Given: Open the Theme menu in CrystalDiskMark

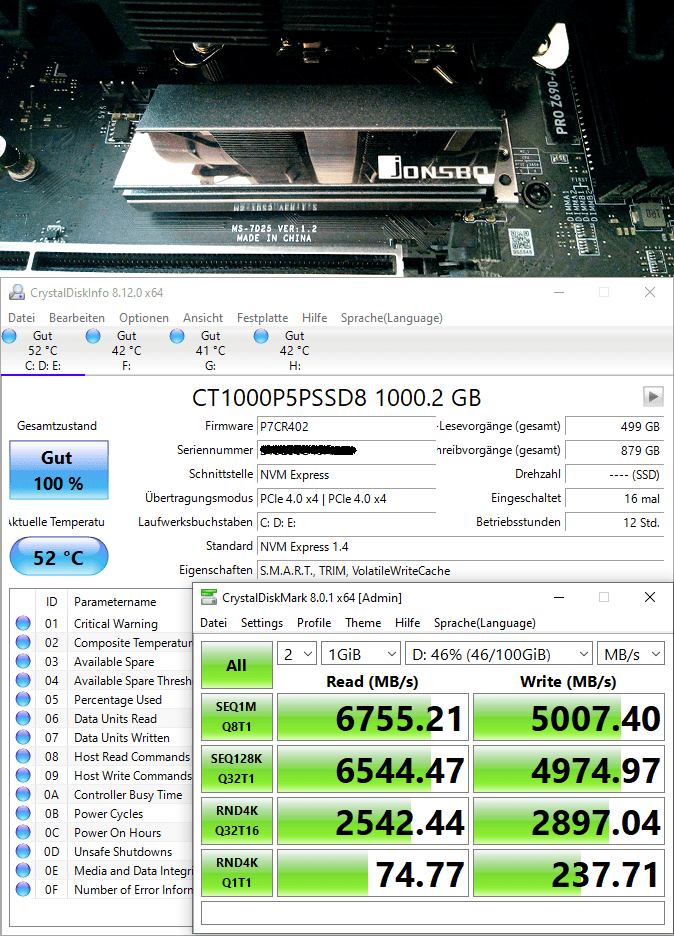Looking at the screenshot, I should pyautogui.click(x=363, y=623).
